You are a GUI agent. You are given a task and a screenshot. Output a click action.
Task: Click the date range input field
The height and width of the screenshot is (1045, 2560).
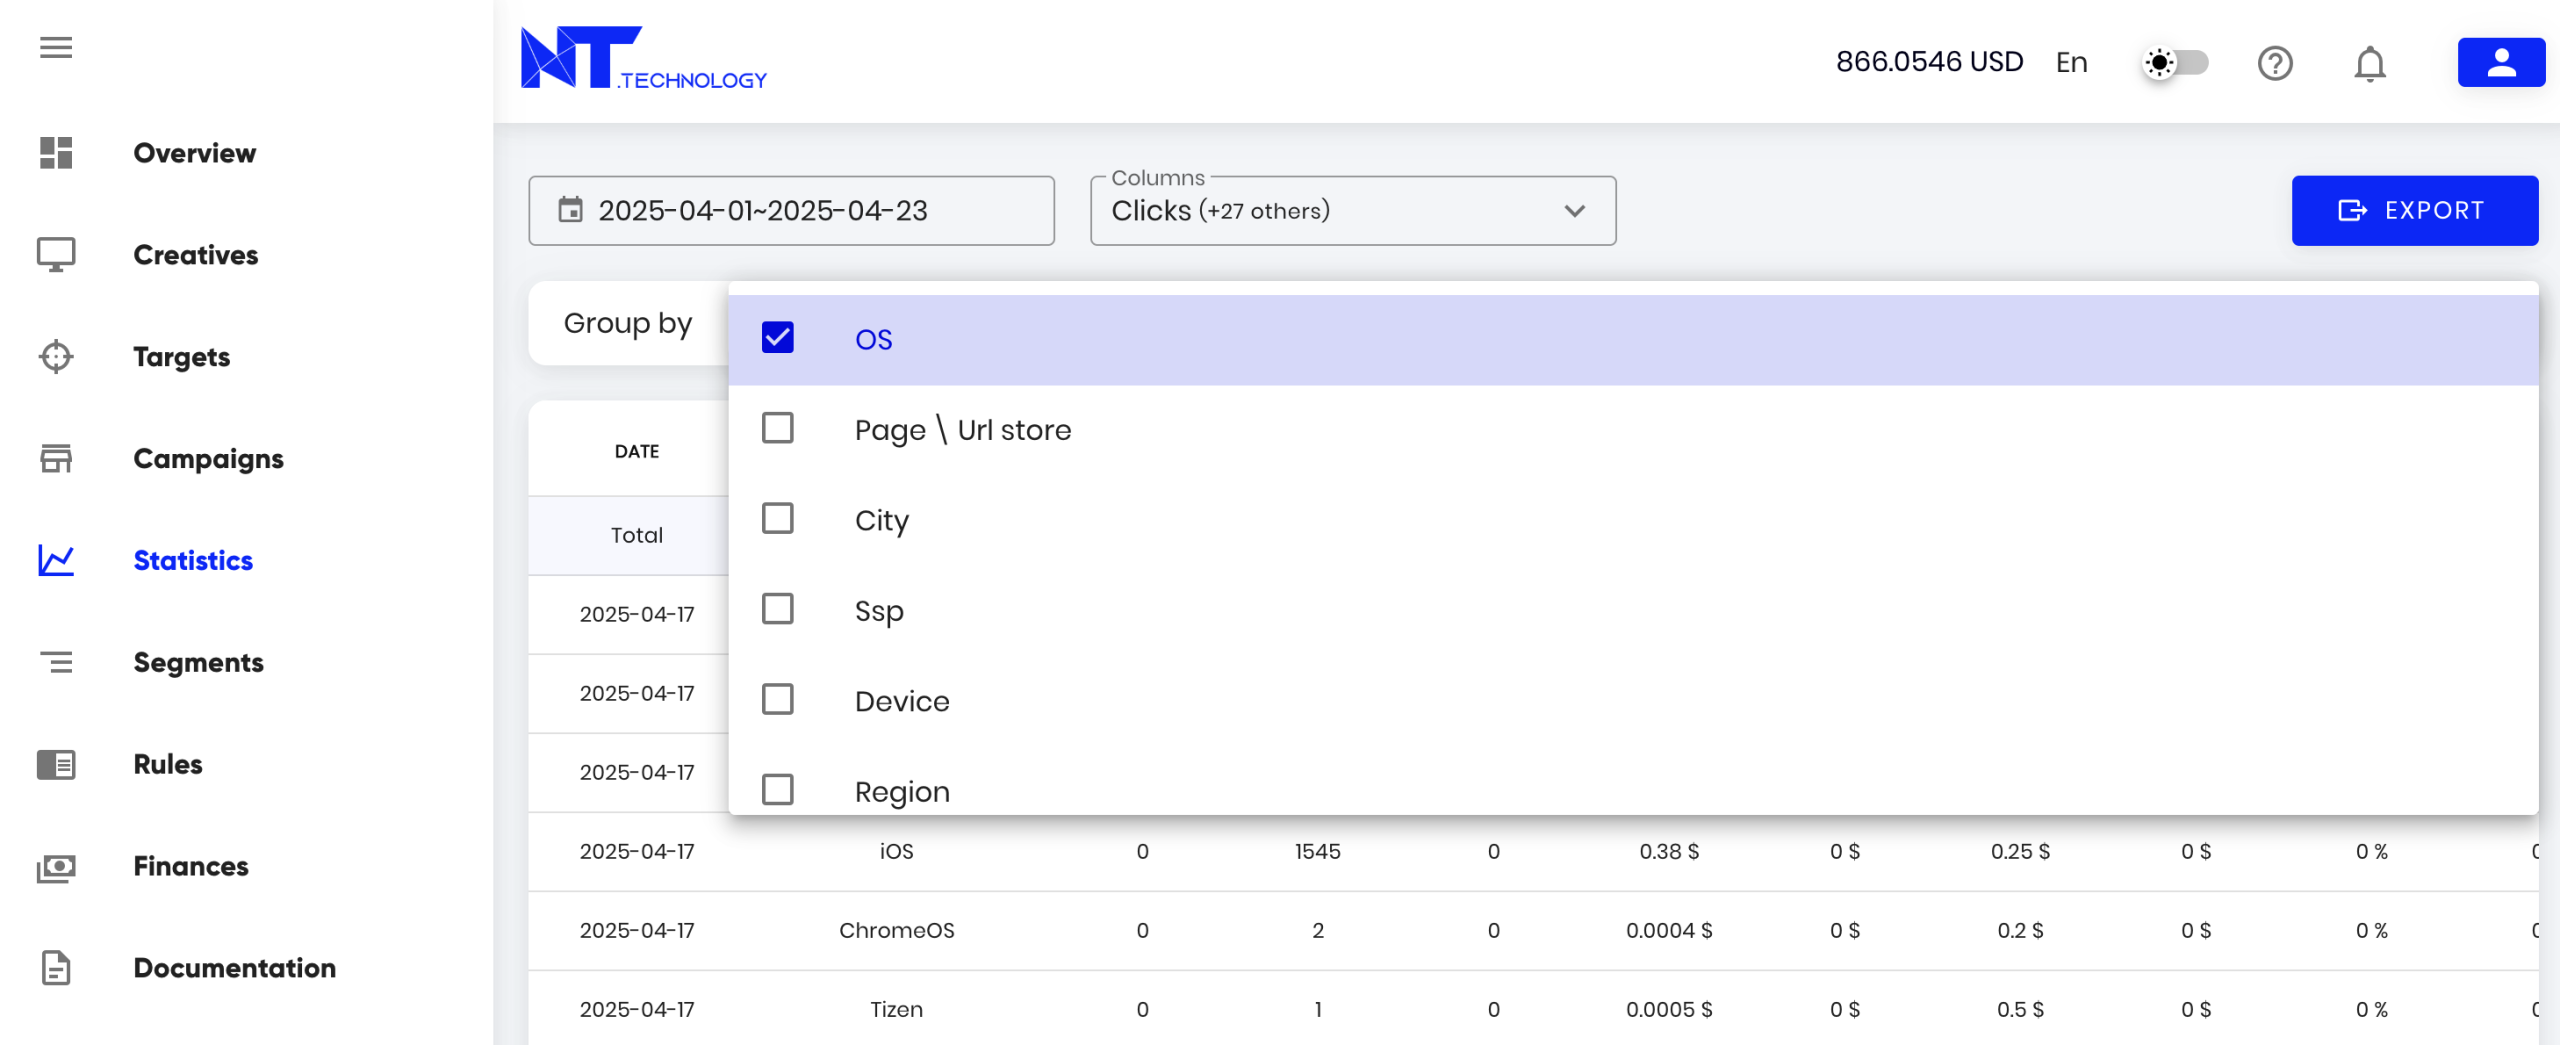tap(791, 211)
